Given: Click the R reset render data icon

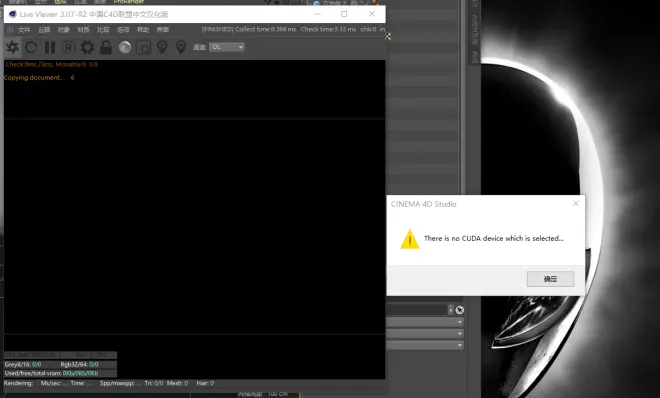Looking at the screenshot, I should pos(69,47).
